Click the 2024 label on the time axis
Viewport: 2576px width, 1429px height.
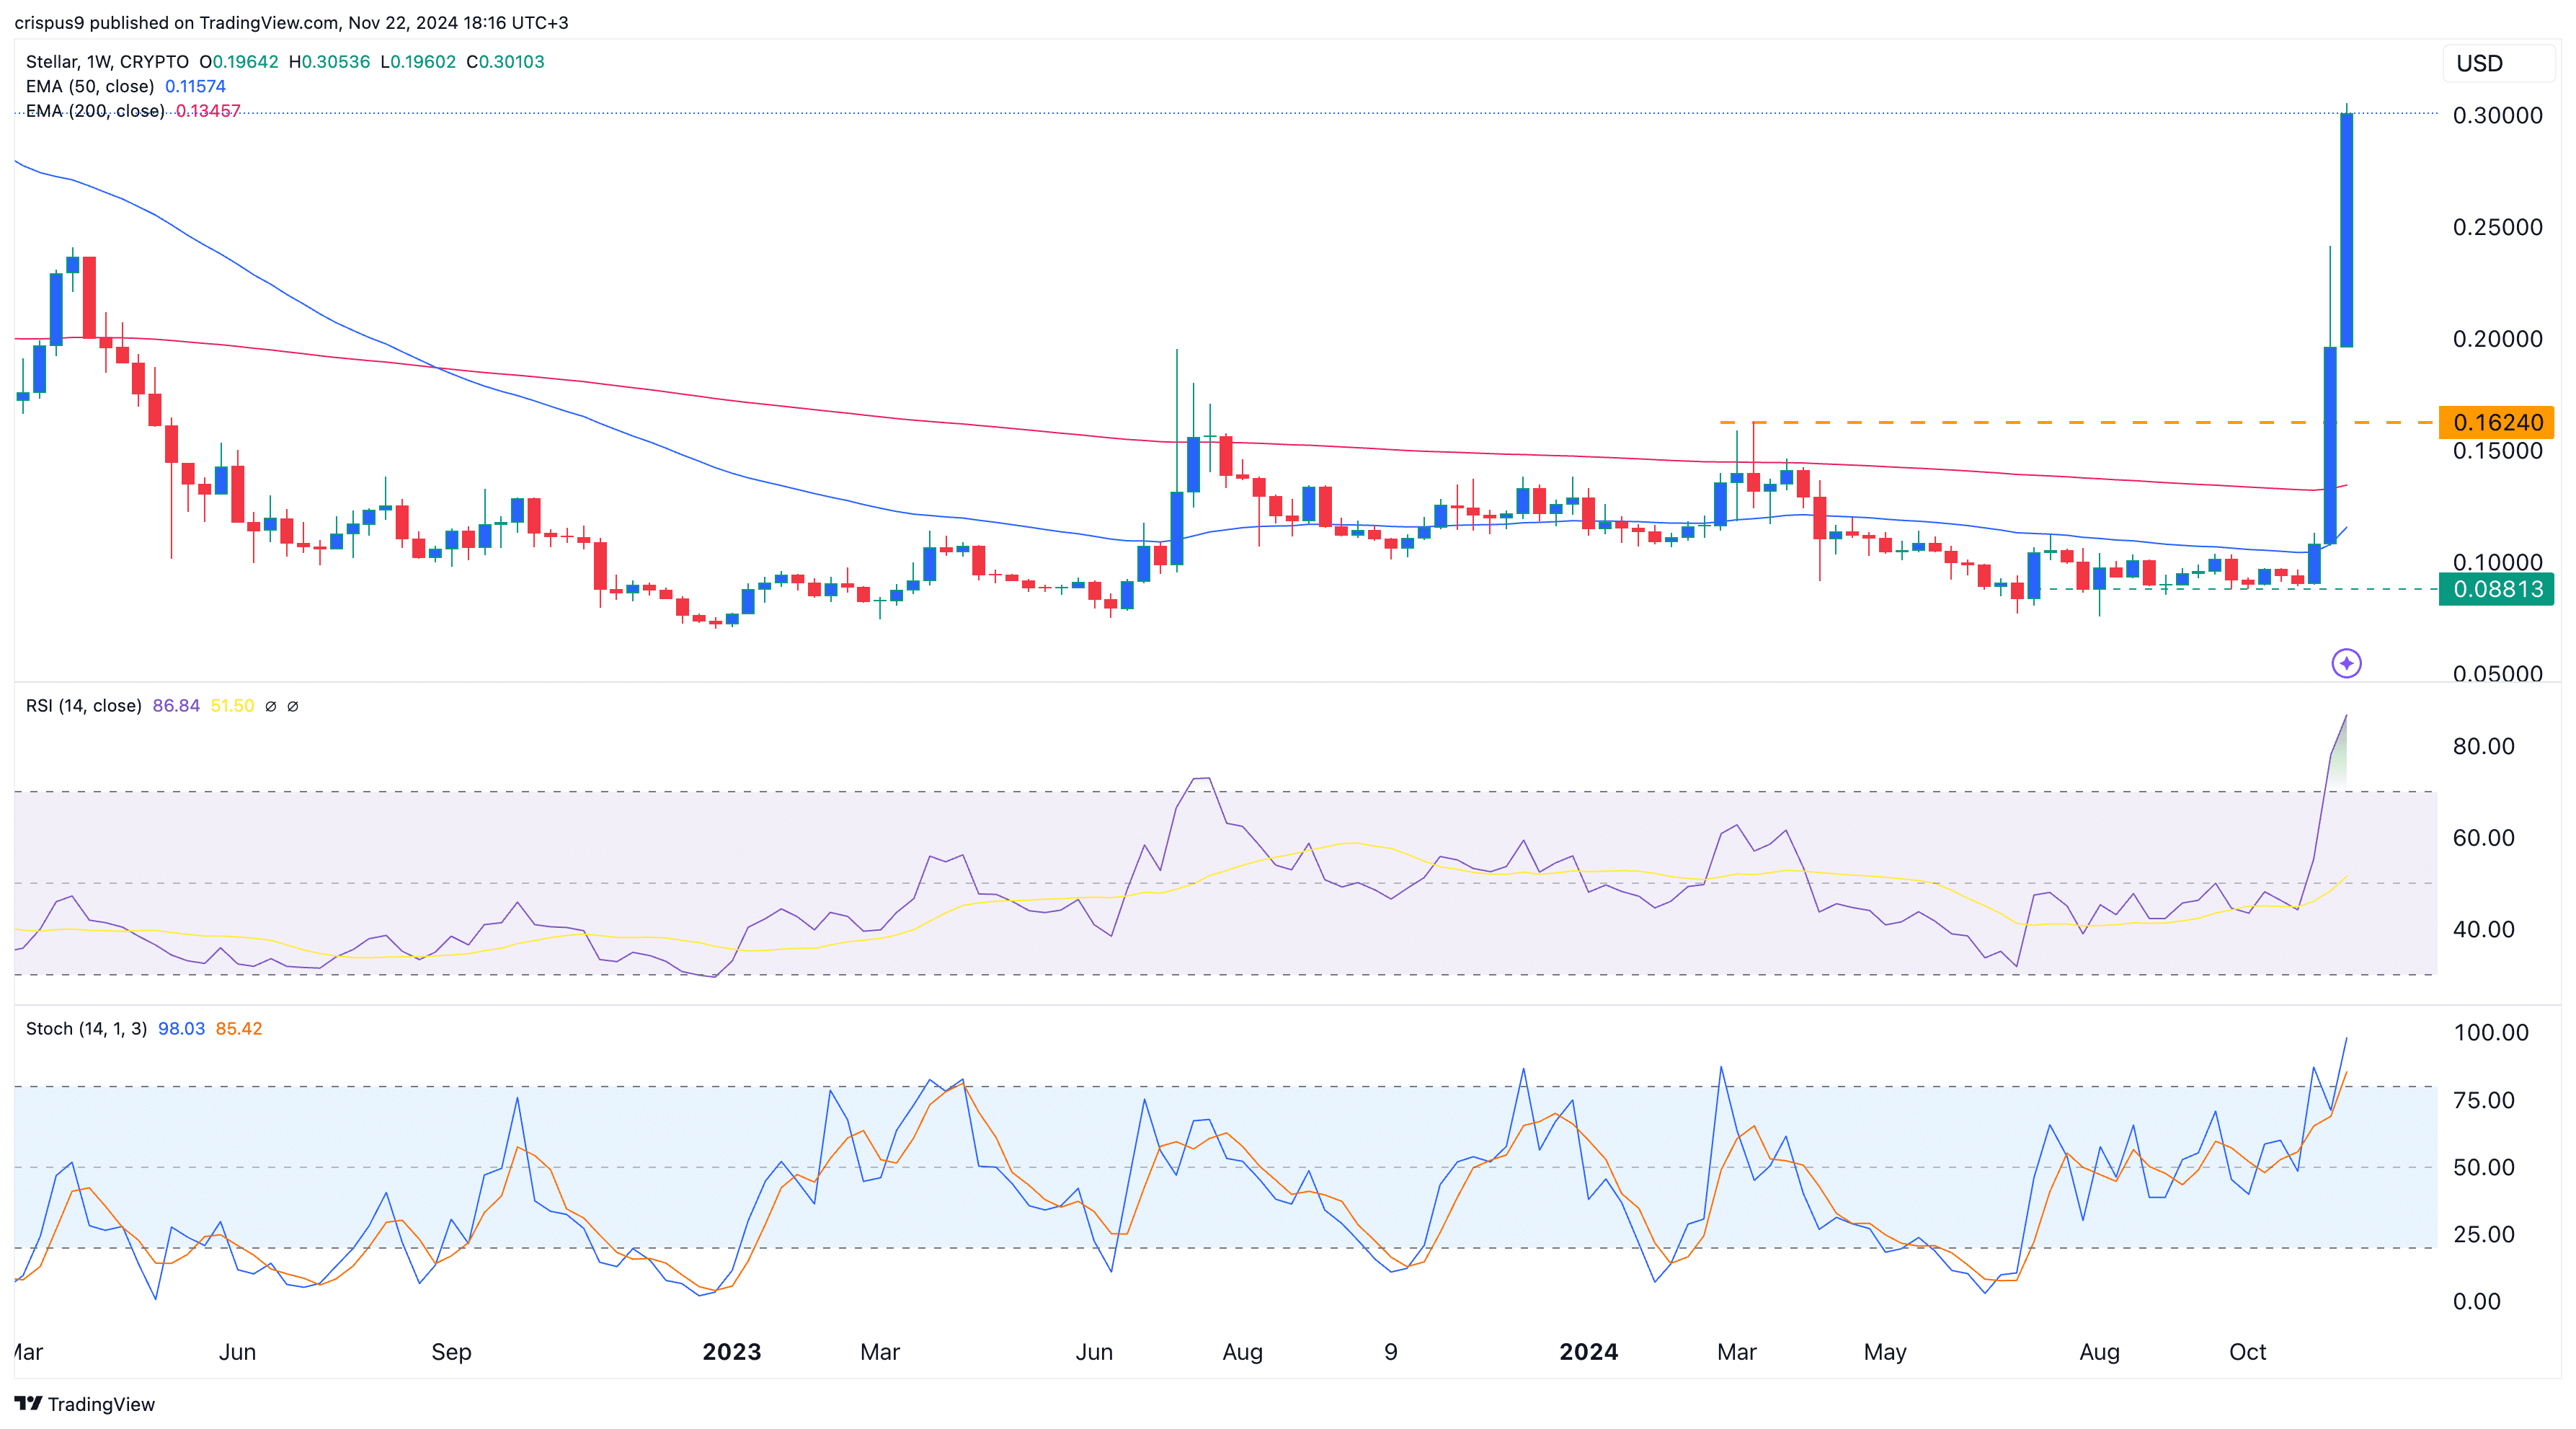click(1591, 1351)
